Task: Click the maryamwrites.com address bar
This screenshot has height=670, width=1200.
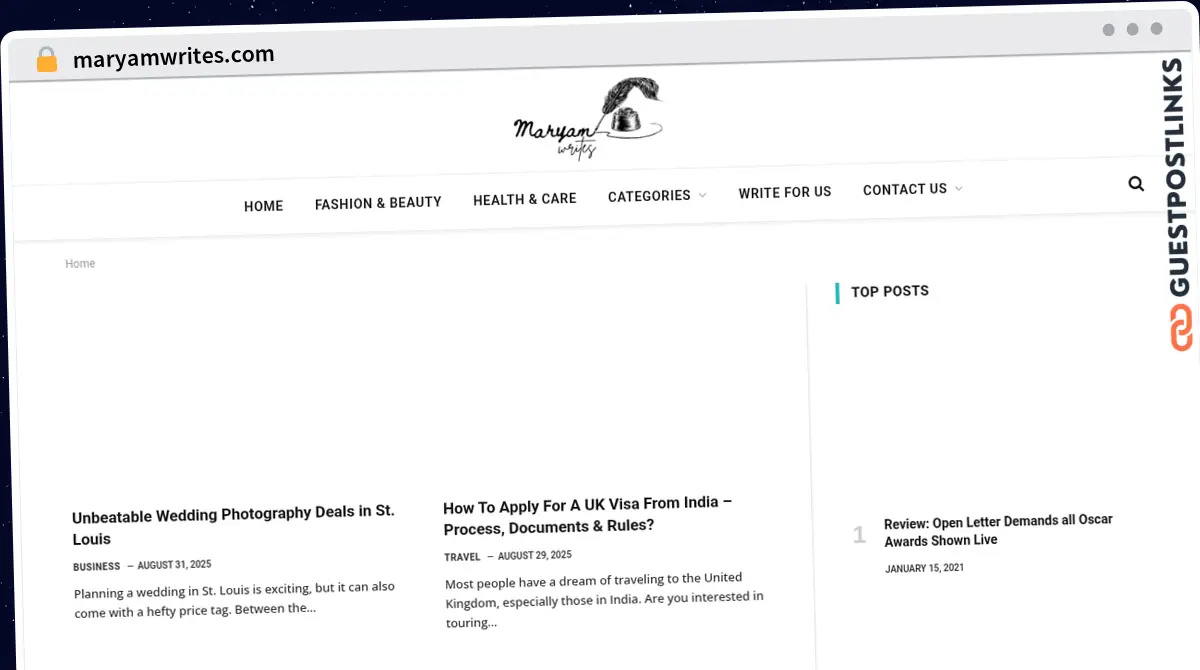Action: click(175, 55)
